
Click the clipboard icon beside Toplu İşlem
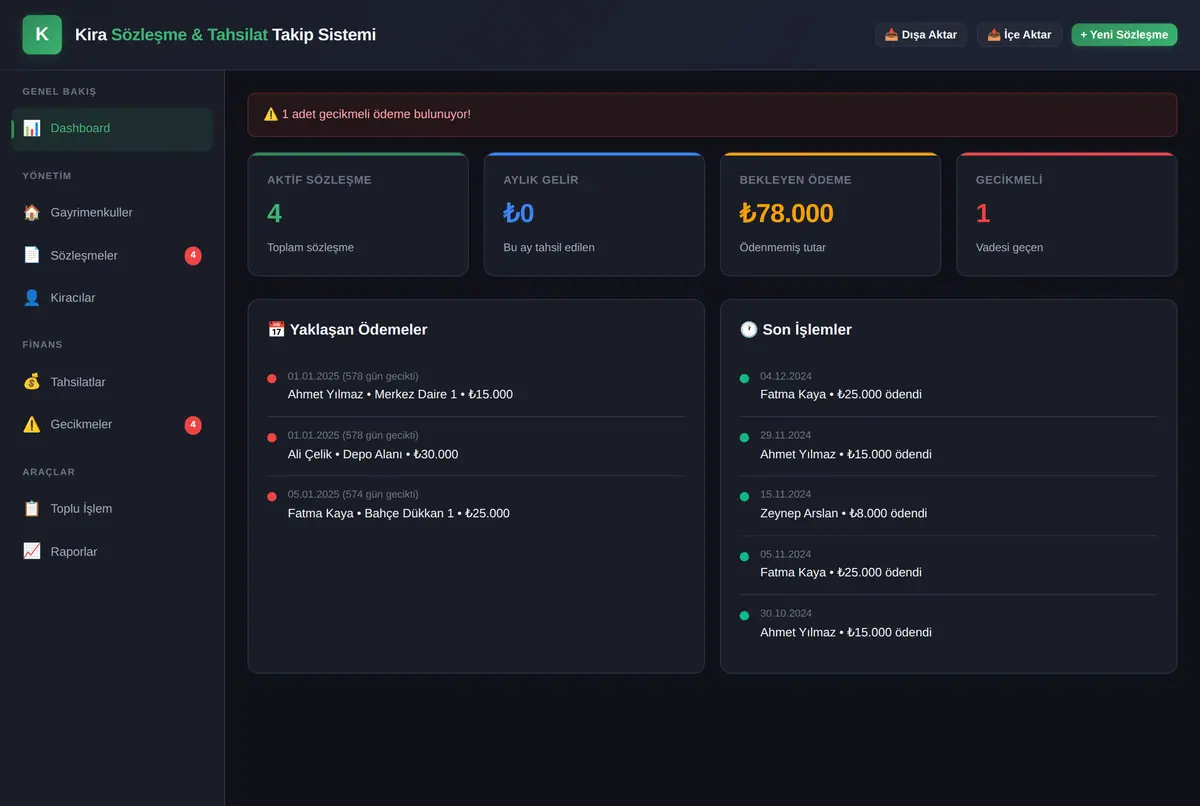(x=32, y=508)
